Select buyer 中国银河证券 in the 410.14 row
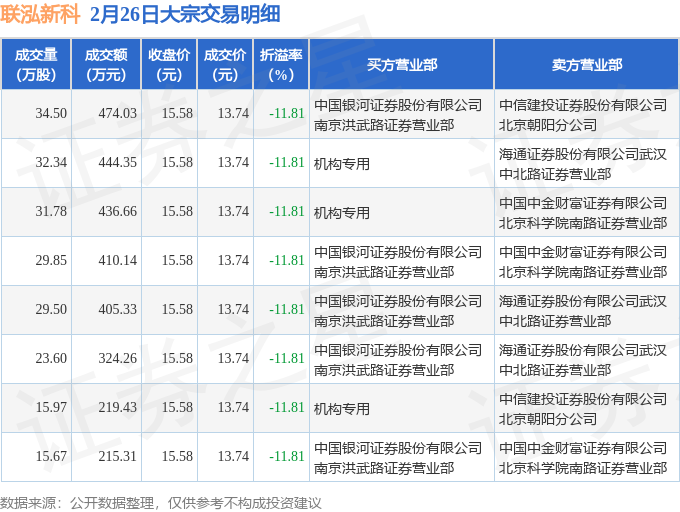 (398, 262)
